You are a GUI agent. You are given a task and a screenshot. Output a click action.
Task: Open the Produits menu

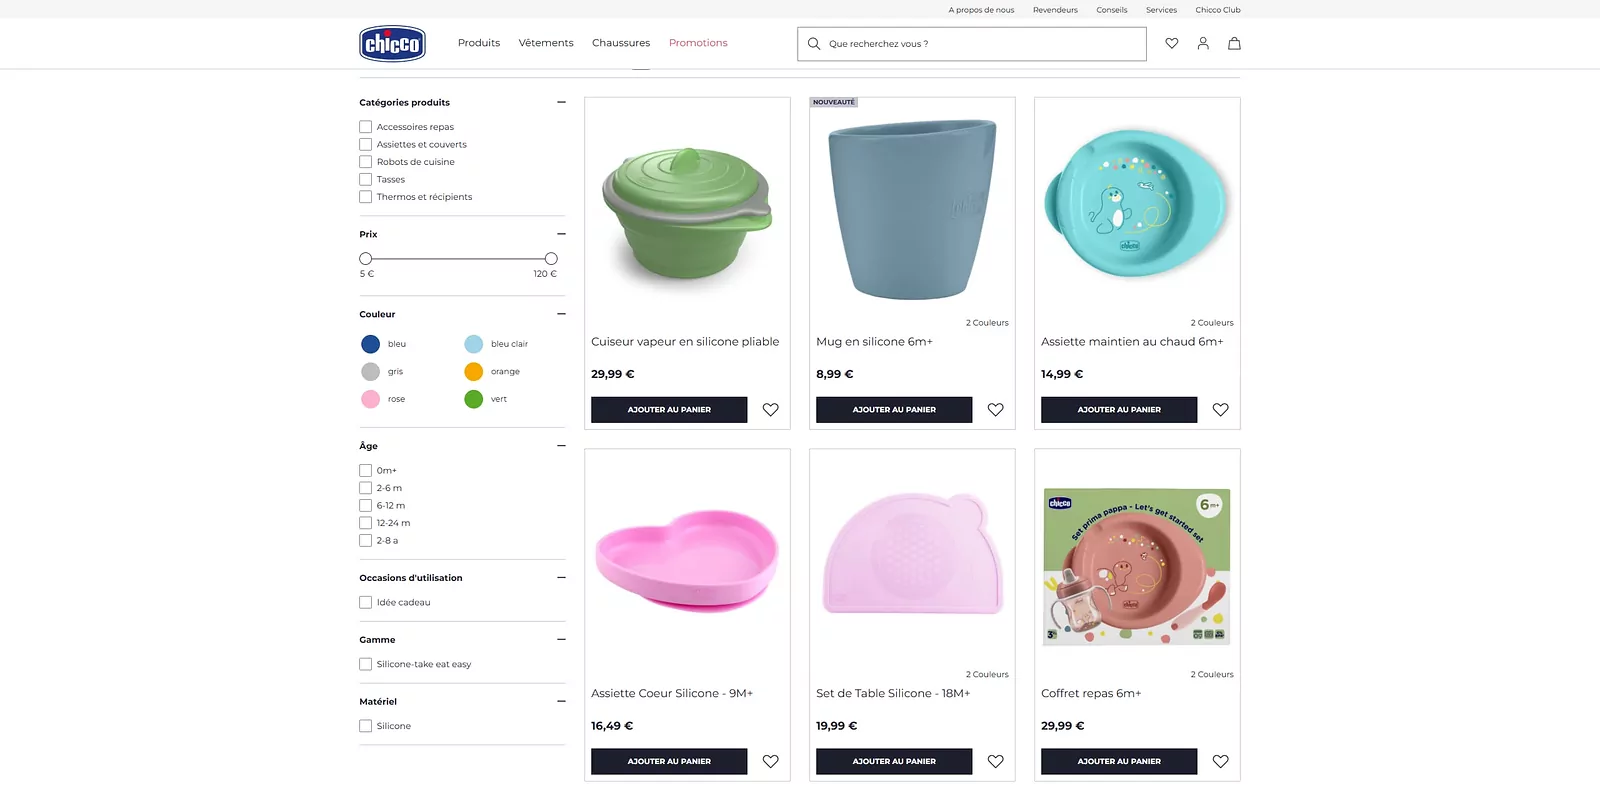click(x=479, y=43)
